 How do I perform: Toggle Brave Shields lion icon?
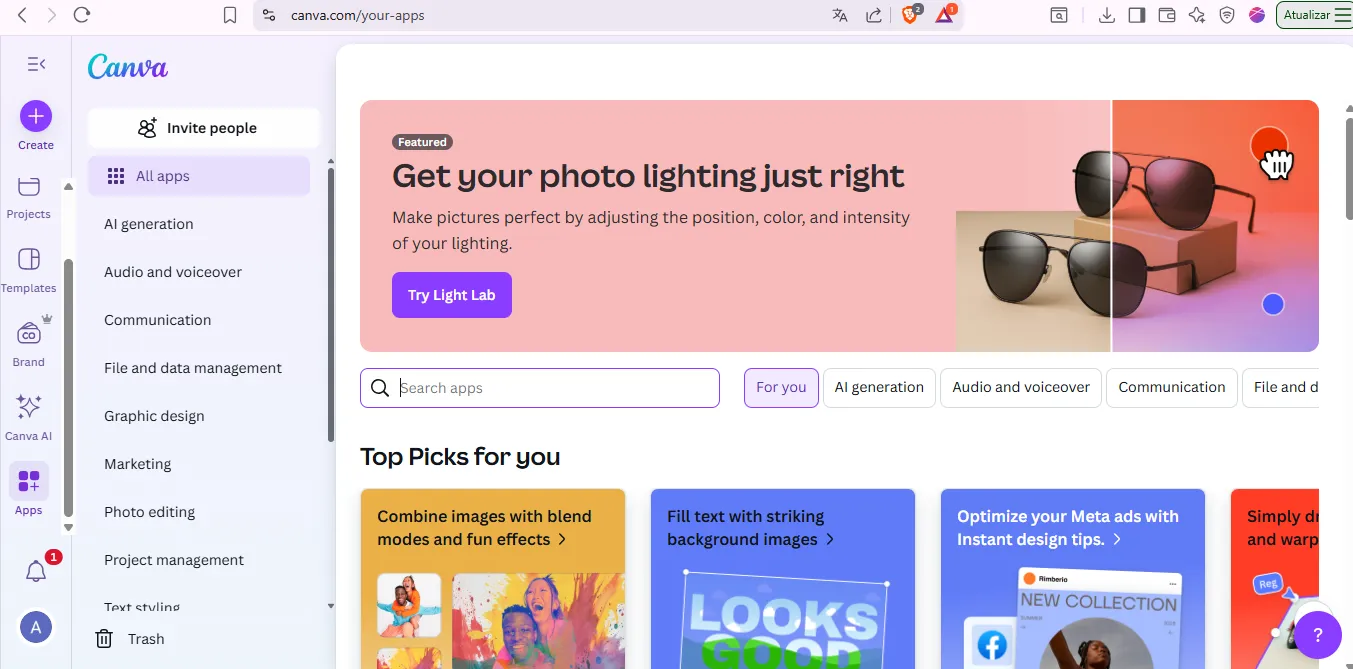(910, 15)
